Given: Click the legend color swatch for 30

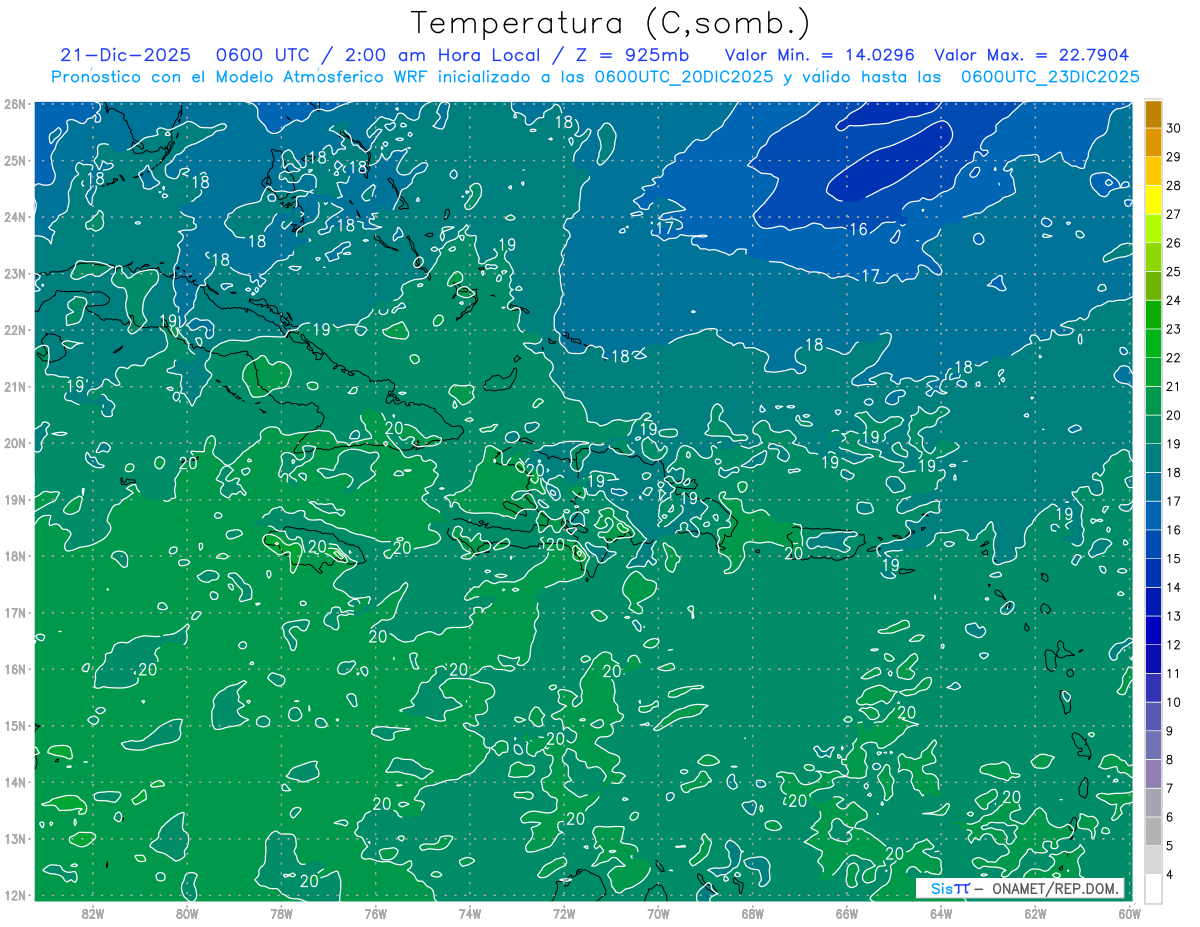Looking at the screenshot, I should click(1153, 114).
